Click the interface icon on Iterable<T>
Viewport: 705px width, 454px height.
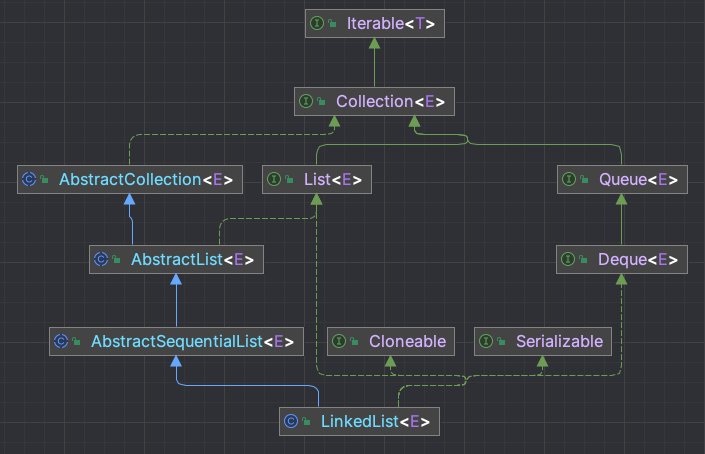tap(317, 23)
